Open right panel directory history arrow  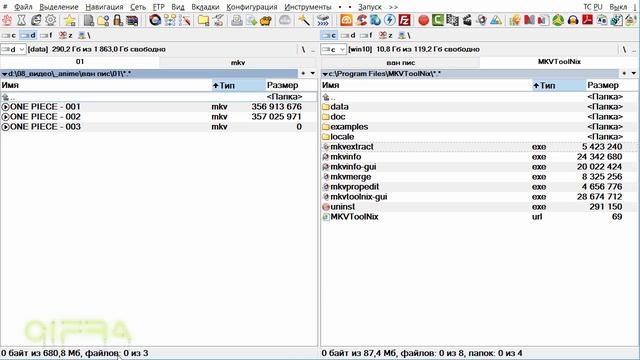(x=633, y=73)
